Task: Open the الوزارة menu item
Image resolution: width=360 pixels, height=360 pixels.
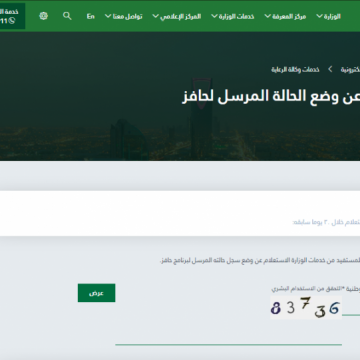Action: coord(332,16)
